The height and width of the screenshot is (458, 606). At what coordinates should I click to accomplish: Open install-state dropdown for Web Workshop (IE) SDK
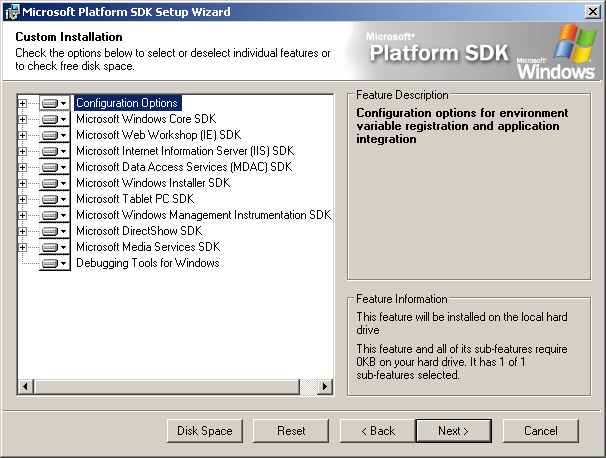coord(54,135)
